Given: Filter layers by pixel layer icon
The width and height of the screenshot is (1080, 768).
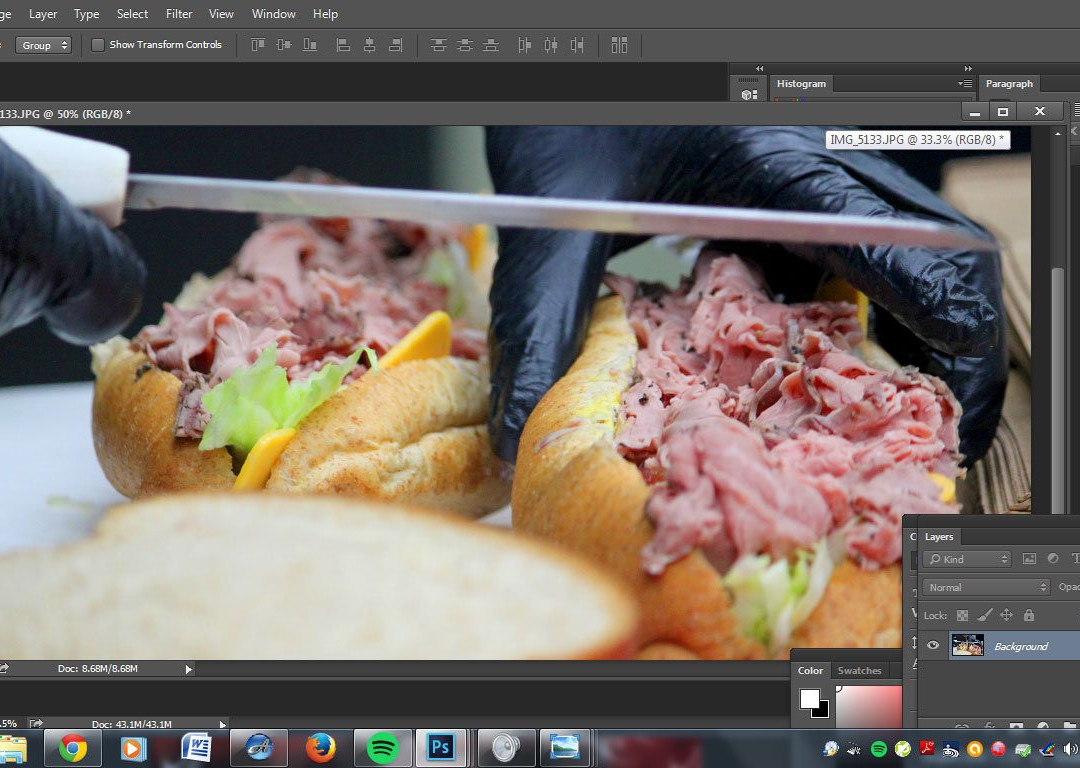Looking at the screenshot, I should [x=1029, y=559].
